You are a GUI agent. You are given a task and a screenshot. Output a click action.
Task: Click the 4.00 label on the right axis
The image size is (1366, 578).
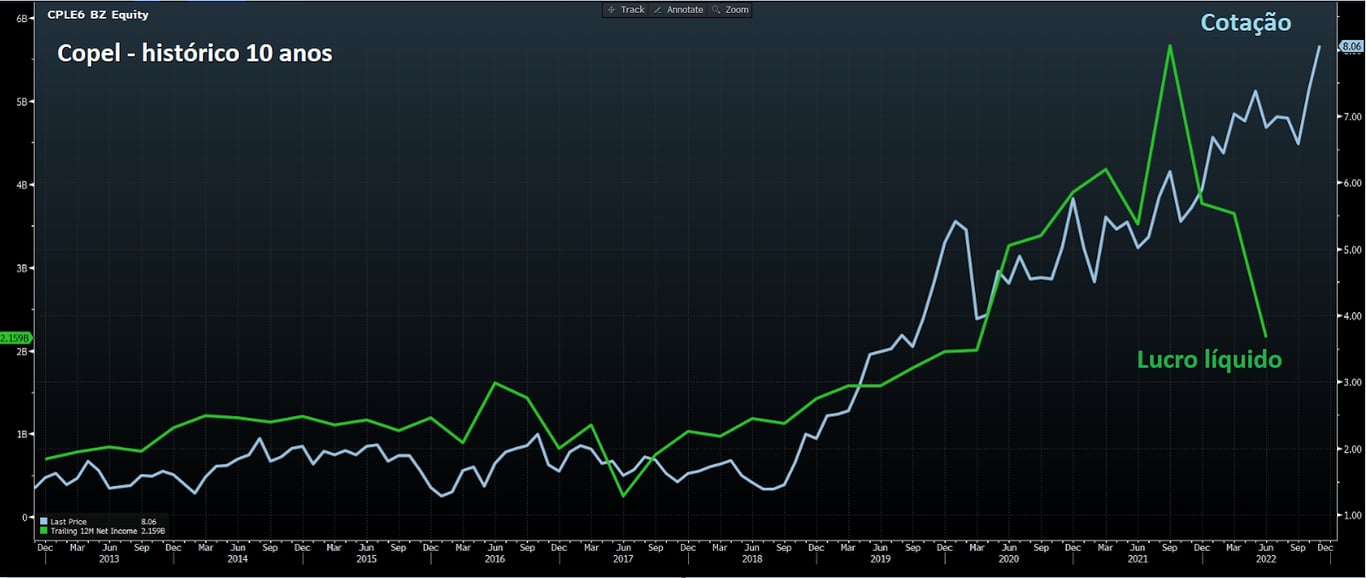1352,316
